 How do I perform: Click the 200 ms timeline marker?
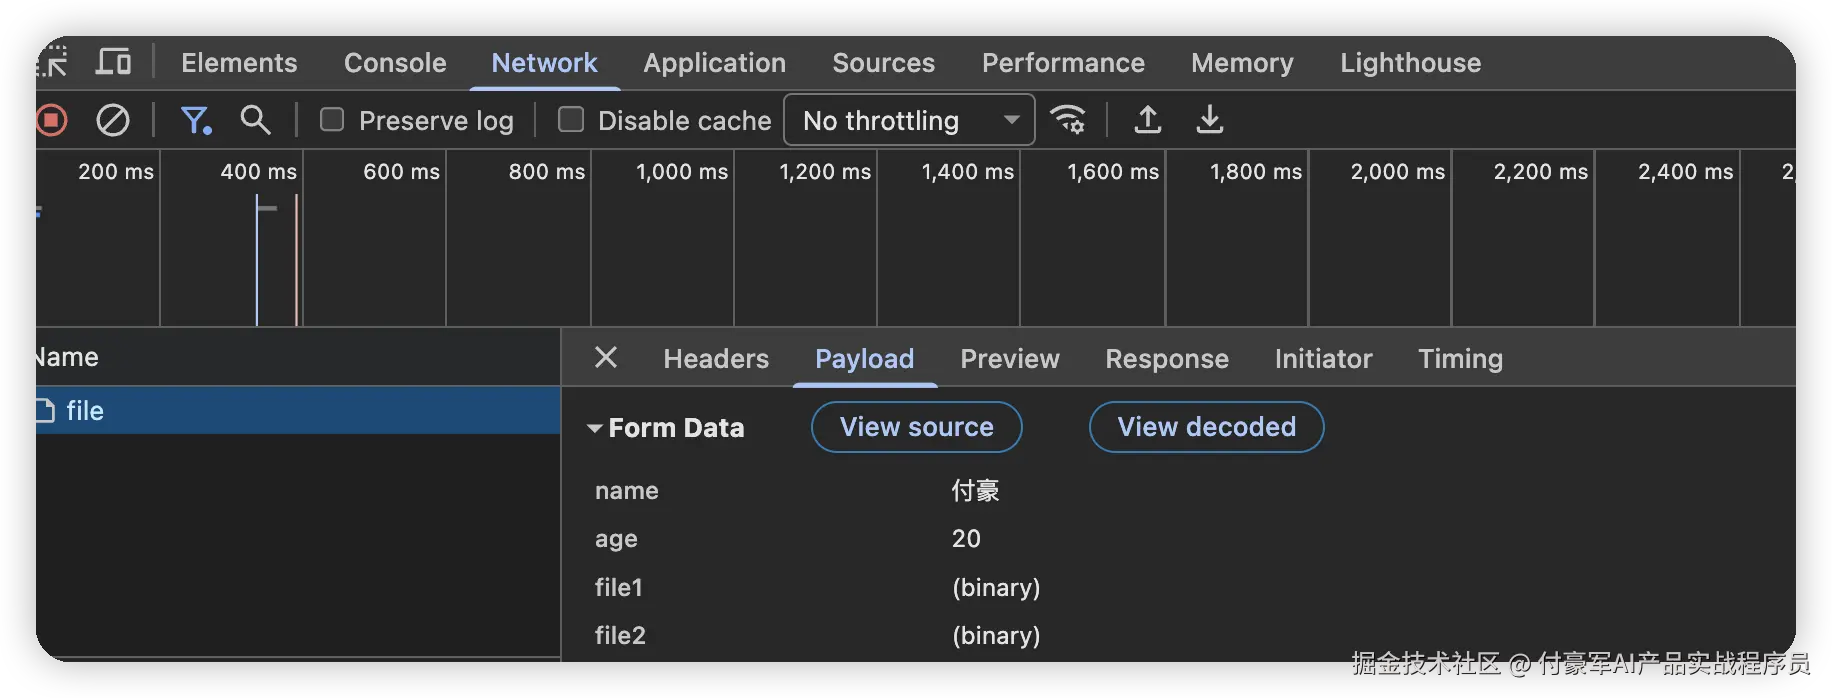(116, 171)
